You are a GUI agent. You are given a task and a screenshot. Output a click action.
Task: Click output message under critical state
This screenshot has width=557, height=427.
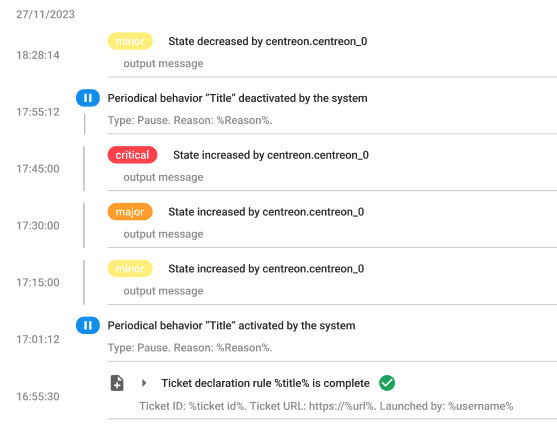coord(163,177)
